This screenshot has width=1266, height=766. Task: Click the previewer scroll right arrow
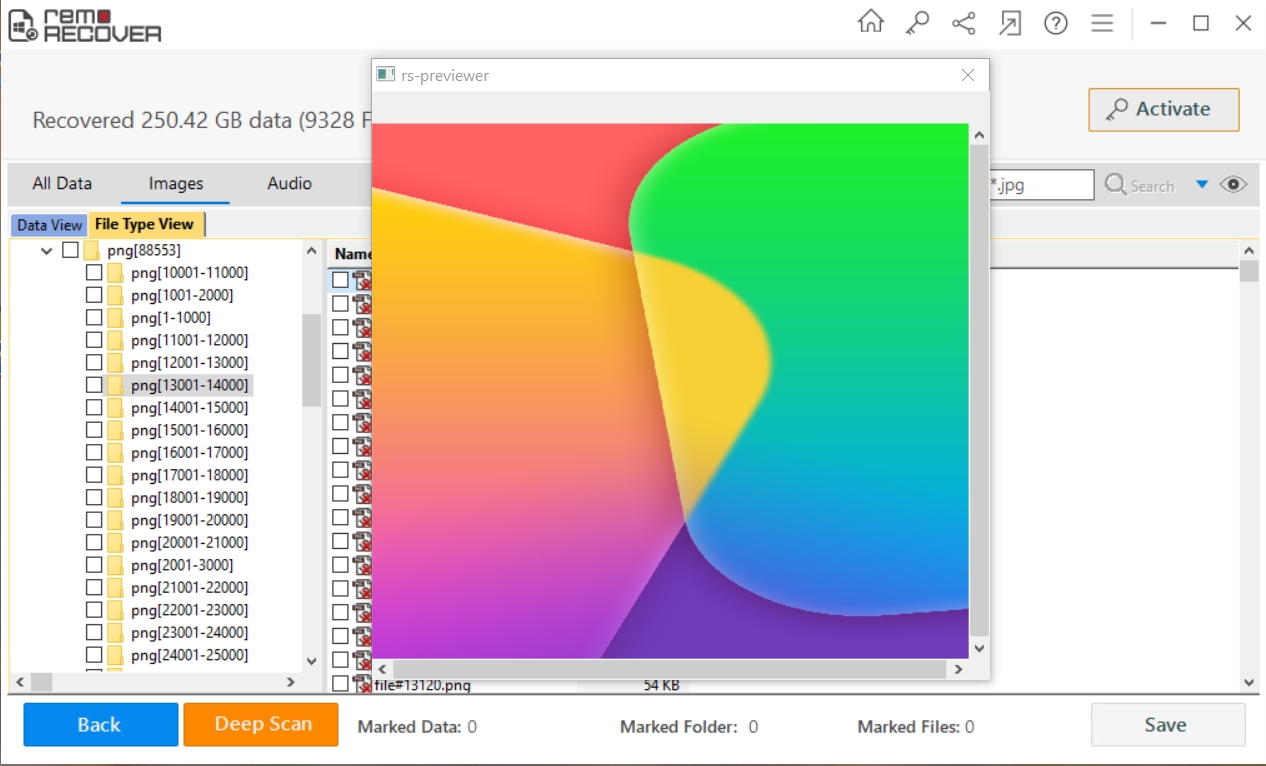[958, 669]
